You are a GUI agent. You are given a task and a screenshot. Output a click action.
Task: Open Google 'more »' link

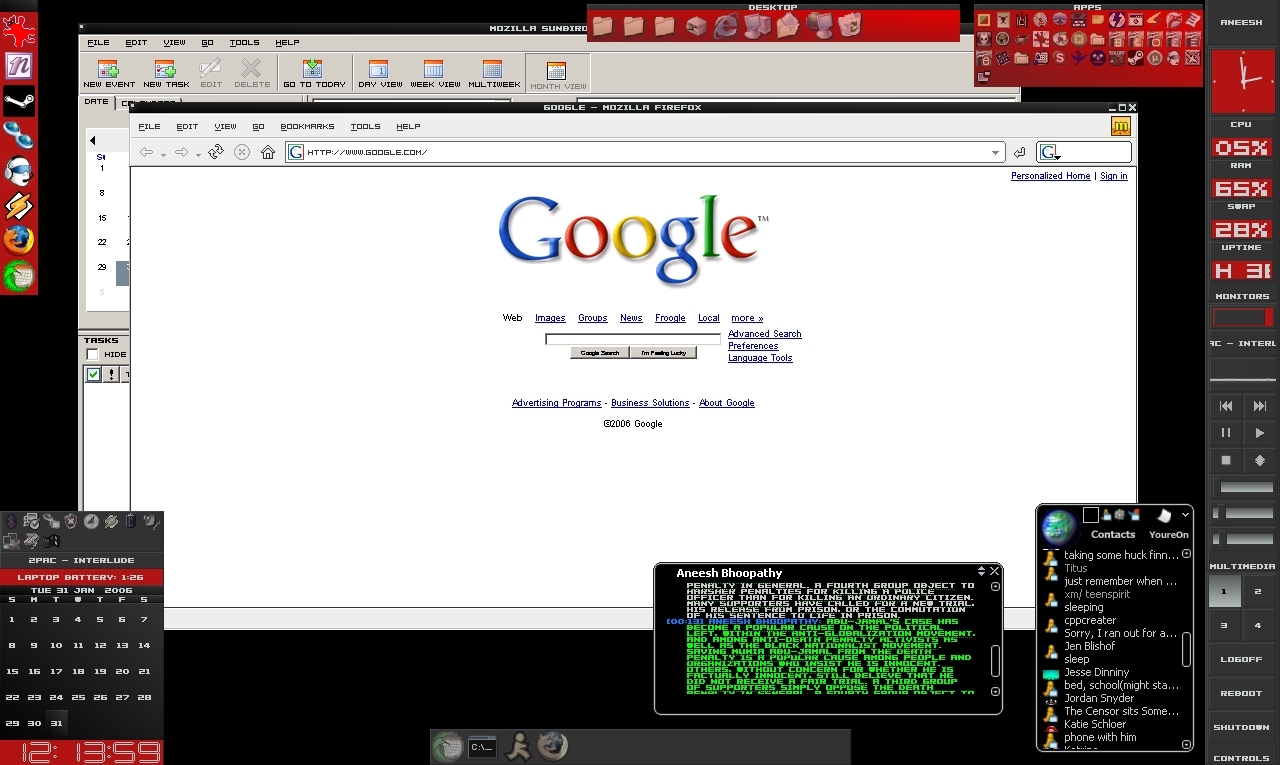click(747, 318)
